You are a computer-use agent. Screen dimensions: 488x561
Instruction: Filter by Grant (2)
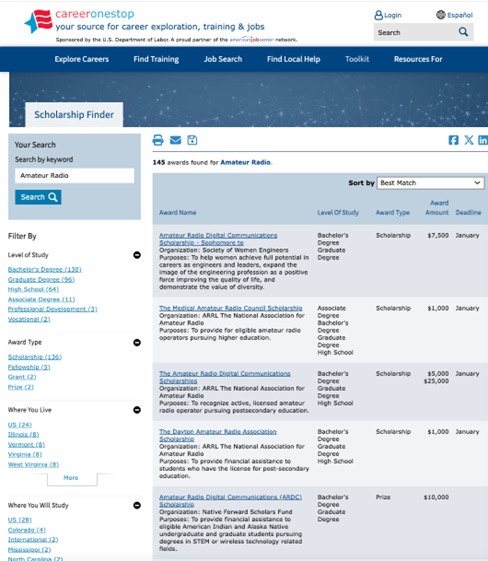pos(22,377)
